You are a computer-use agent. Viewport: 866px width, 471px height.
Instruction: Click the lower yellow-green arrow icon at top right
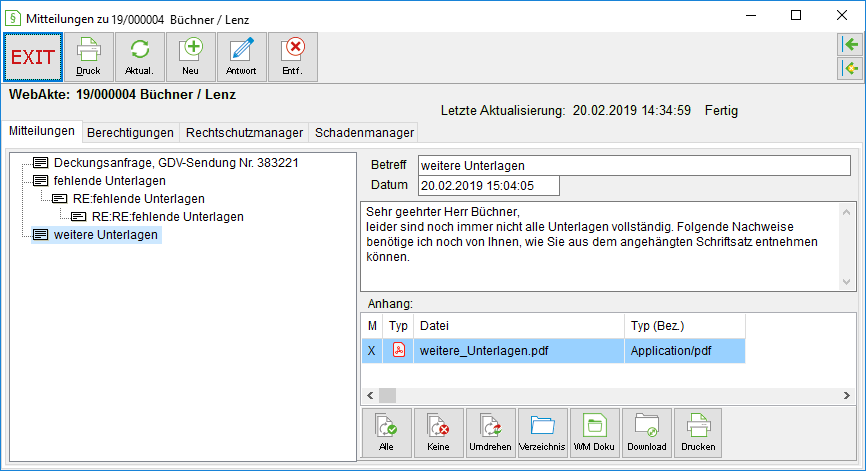coord(851,68)
